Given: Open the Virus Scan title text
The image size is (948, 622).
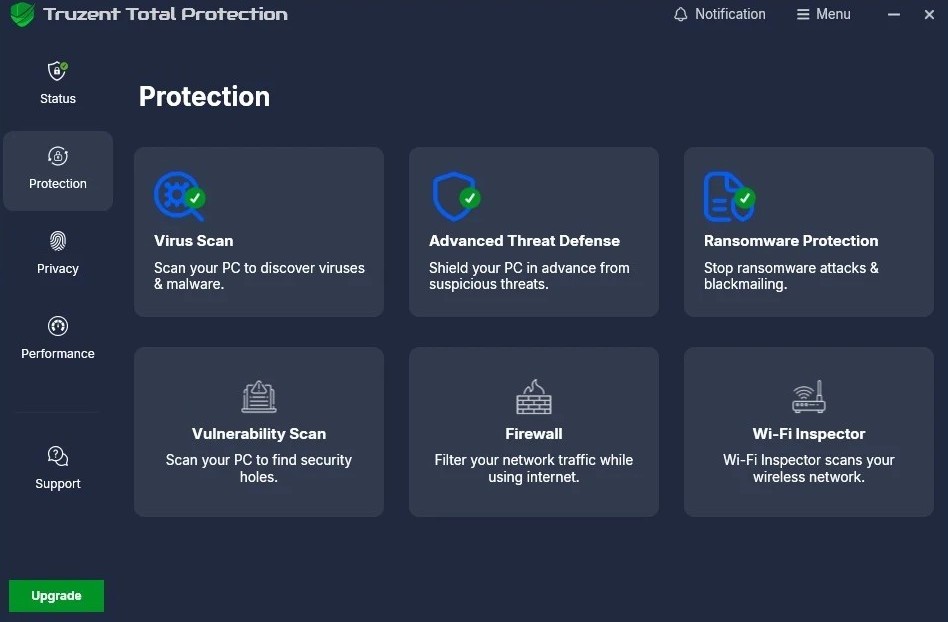Looking at the screenshot, I should [194, 241].
